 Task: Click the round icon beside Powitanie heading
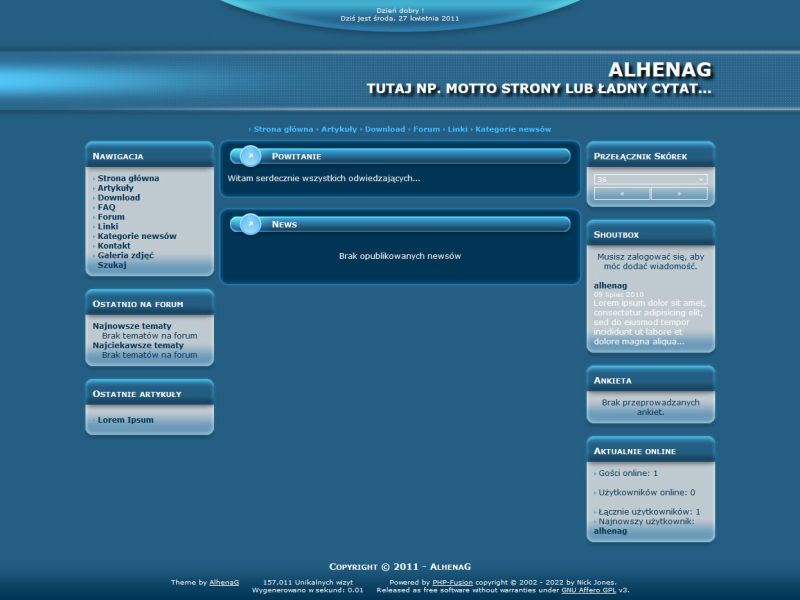250,156
